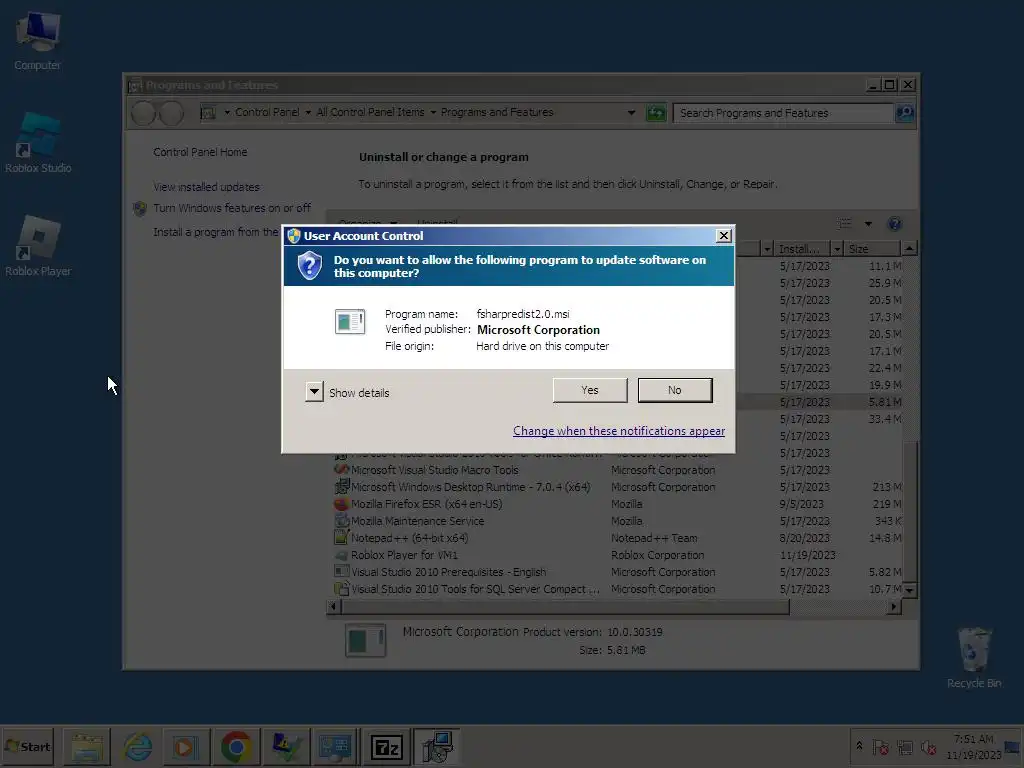Click the Forward button in Programs and Features

click(x=171, y=113)
